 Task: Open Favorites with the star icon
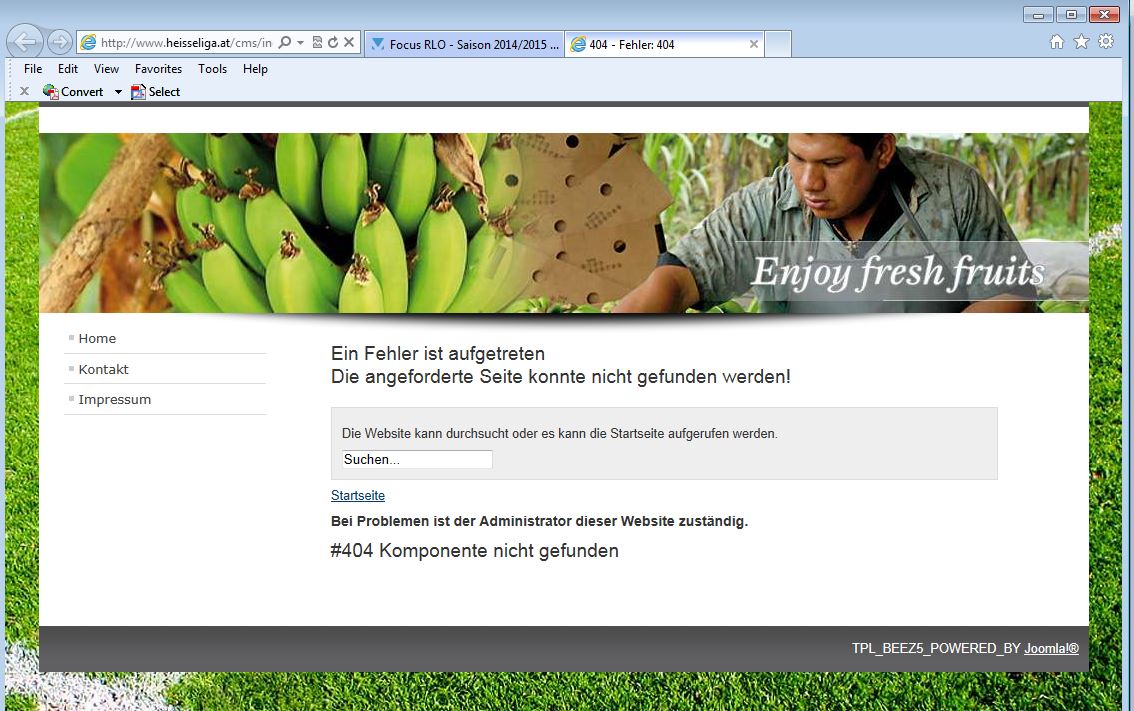(x=1081, y=42)
